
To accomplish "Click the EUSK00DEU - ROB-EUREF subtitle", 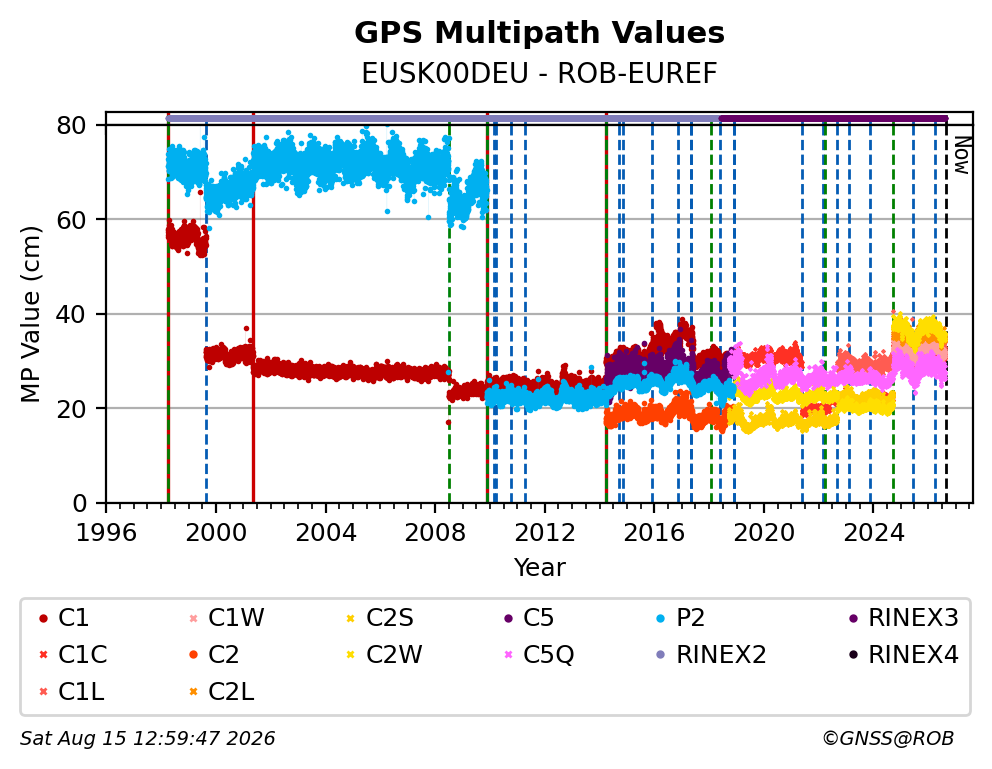I will pos(539,73).
